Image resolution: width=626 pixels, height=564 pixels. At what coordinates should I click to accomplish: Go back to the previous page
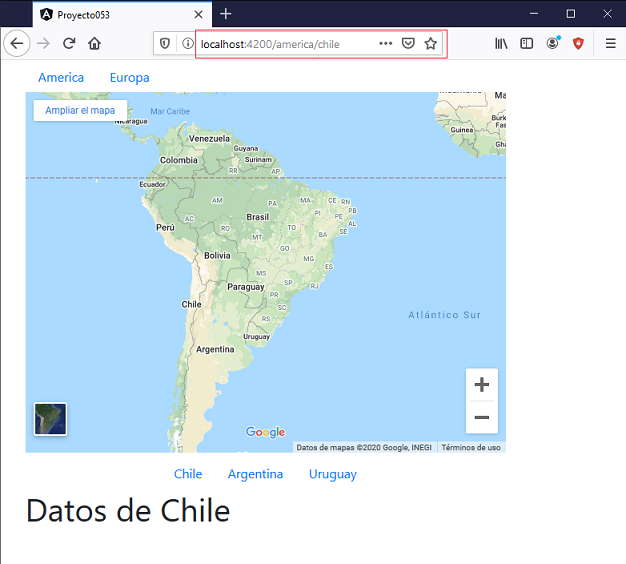[17, 43]
